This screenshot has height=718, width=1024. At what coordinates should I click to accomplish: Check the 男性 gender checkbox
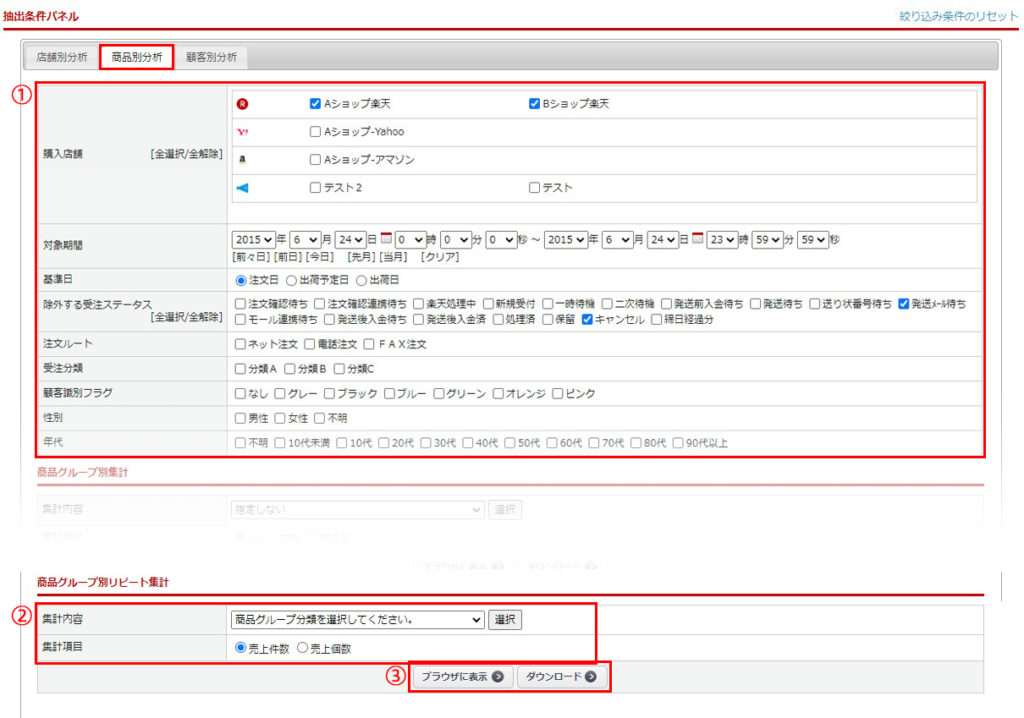pyautogui.click(x=240, y=418)
